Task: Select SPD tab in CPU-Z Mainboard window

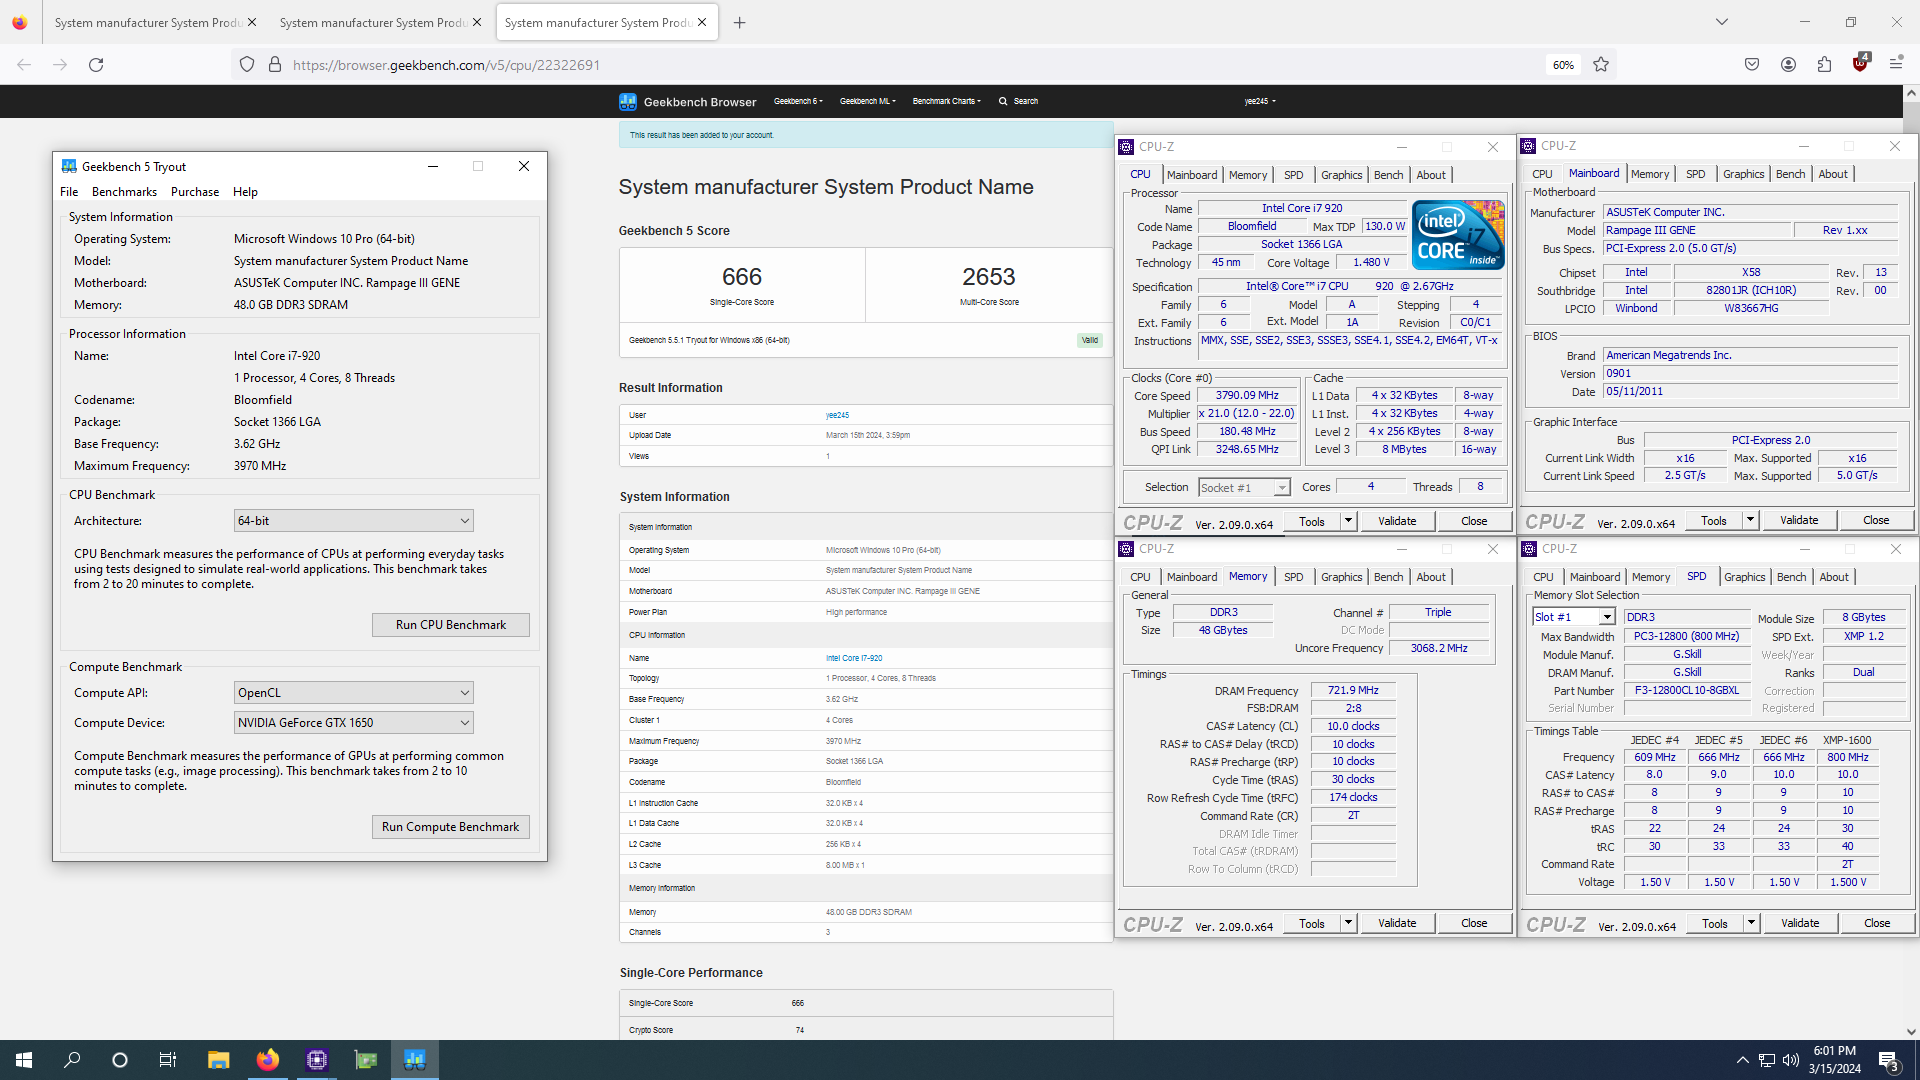Action: pos(1696,174)
